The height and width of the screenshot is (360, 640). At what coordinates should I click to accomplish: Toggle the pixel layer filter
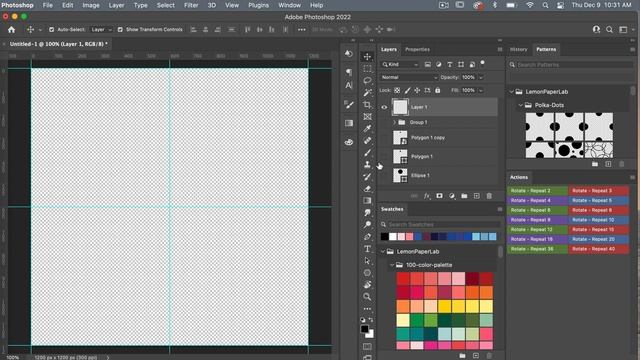tap(427, 64)
